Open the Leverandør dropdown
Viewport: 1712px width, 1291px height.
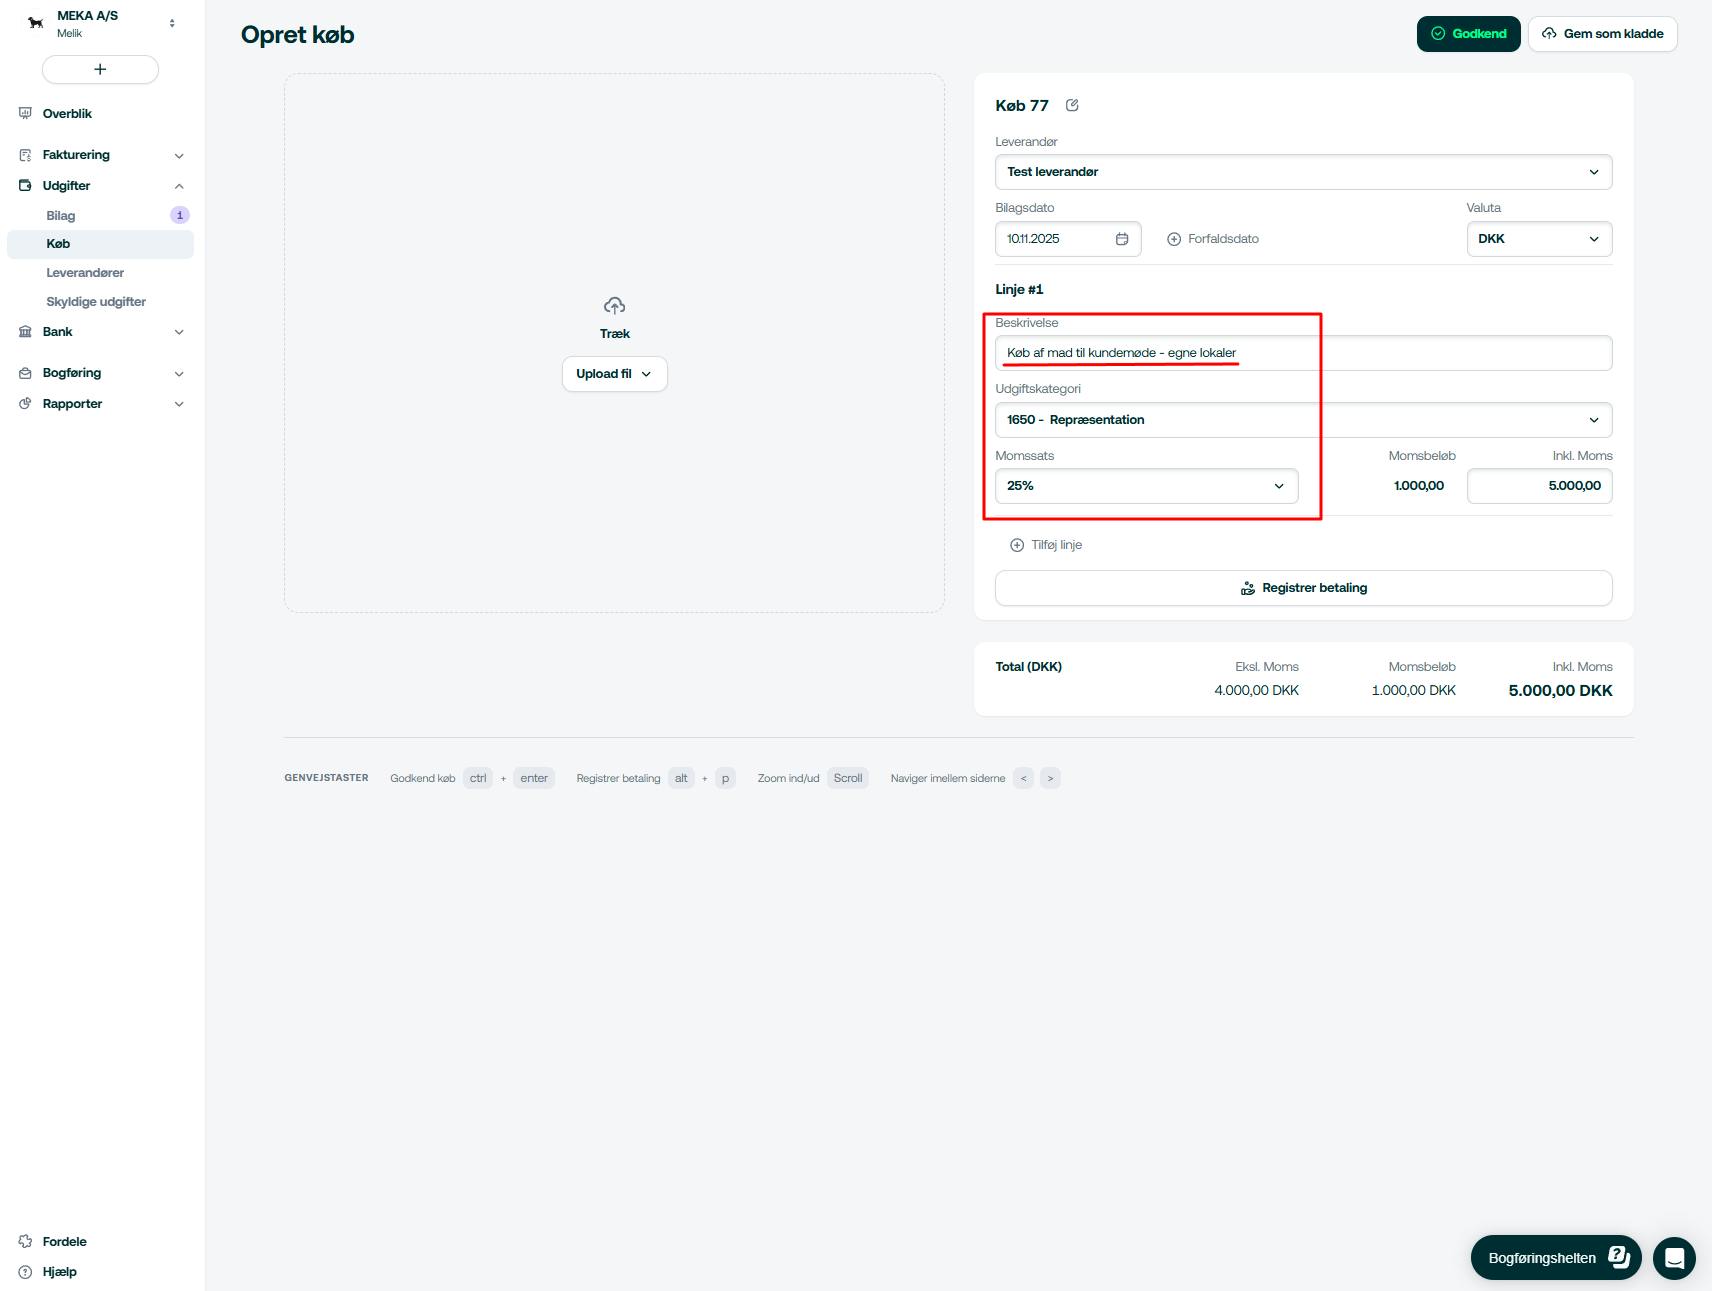tap(1303, 172)
